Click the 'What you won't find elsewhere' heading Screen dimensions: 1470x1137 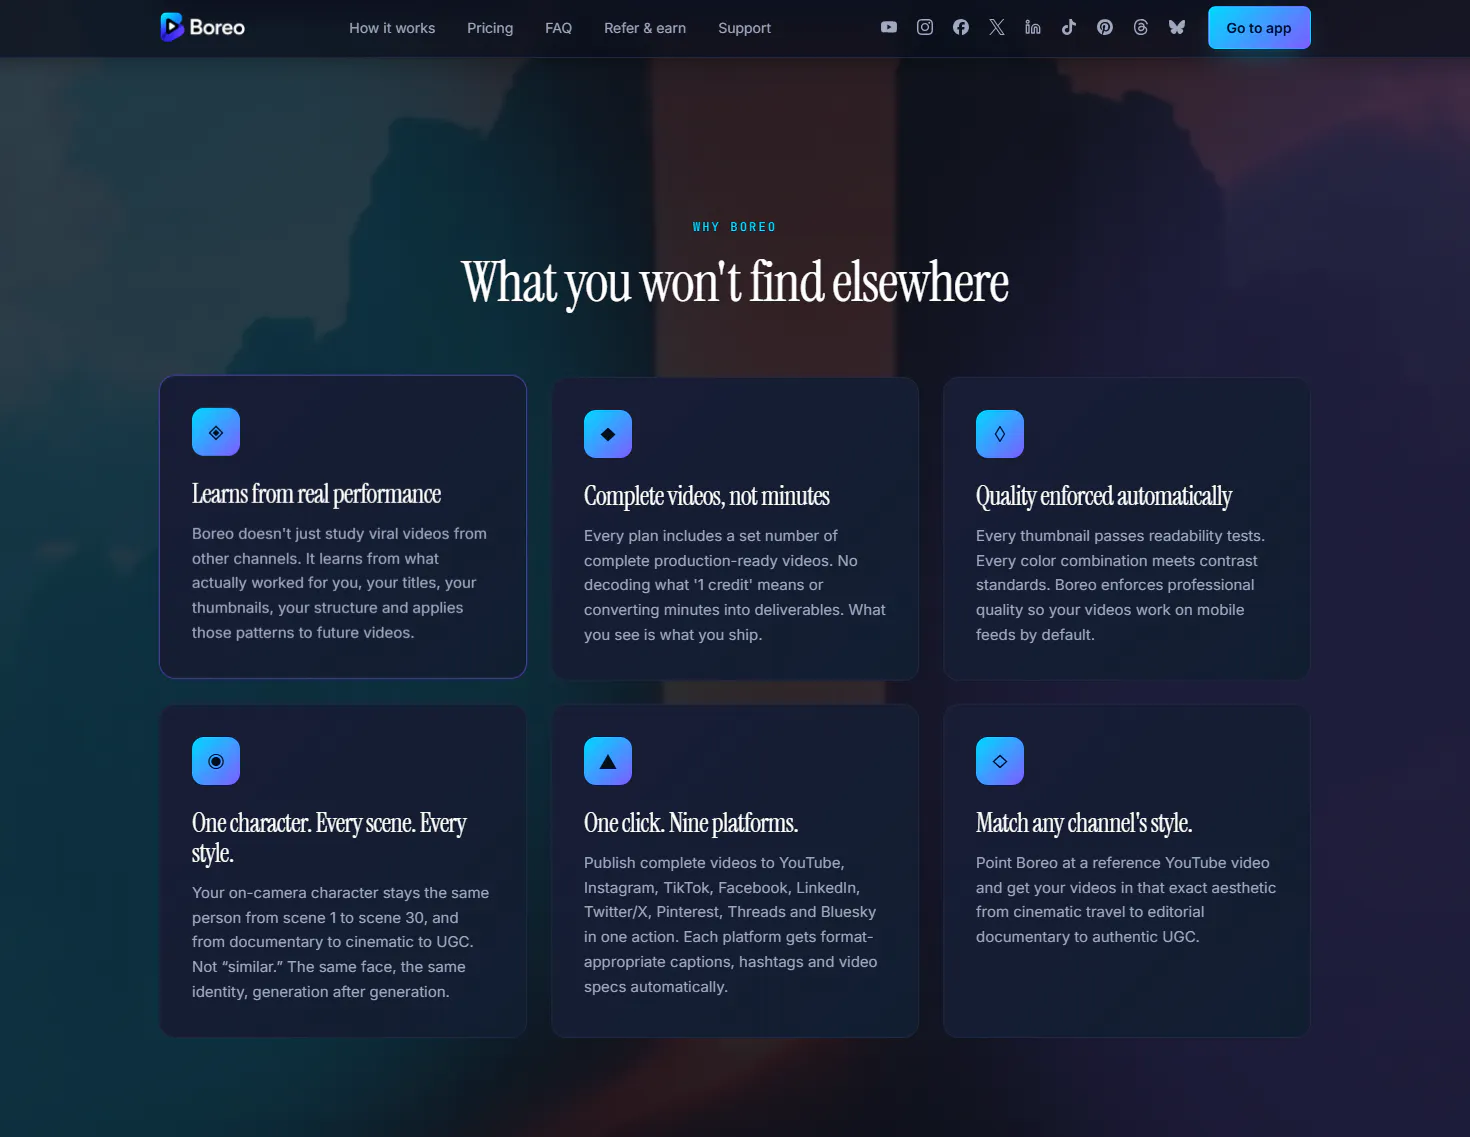click(x=735, y=282)
